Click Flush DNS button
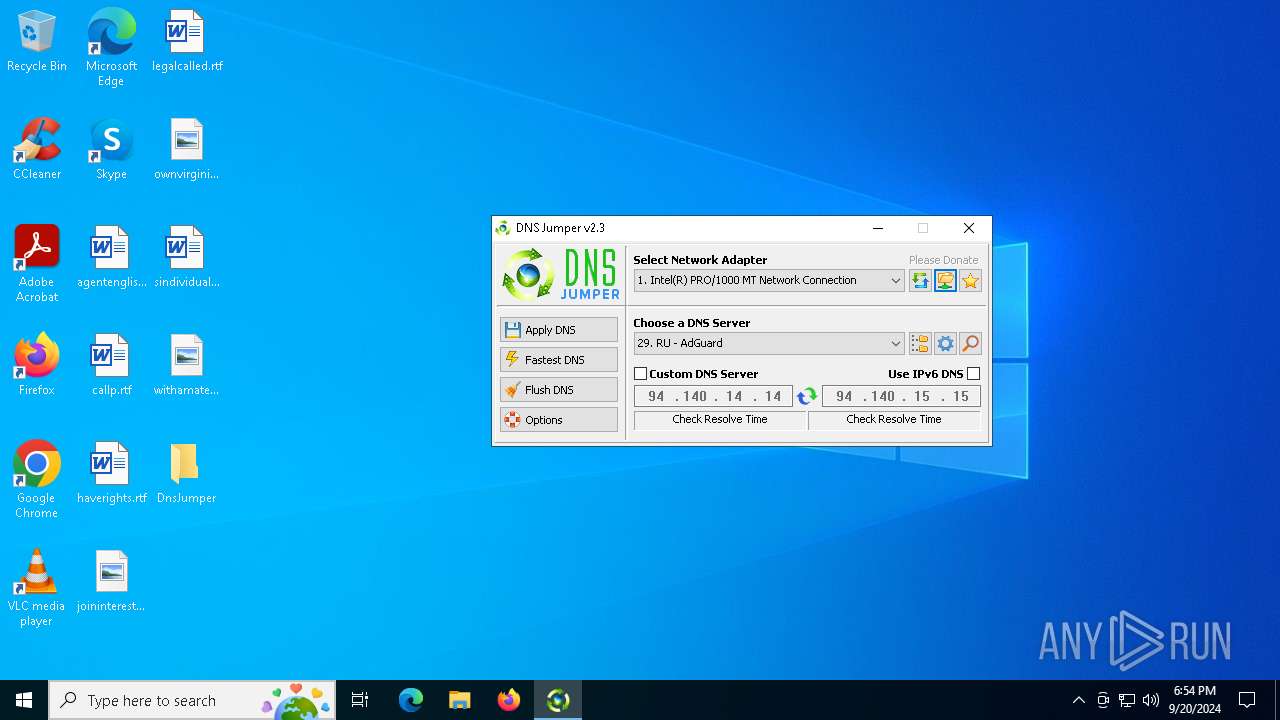Viewport: 1280px width, 720px height. click(559, 390)
